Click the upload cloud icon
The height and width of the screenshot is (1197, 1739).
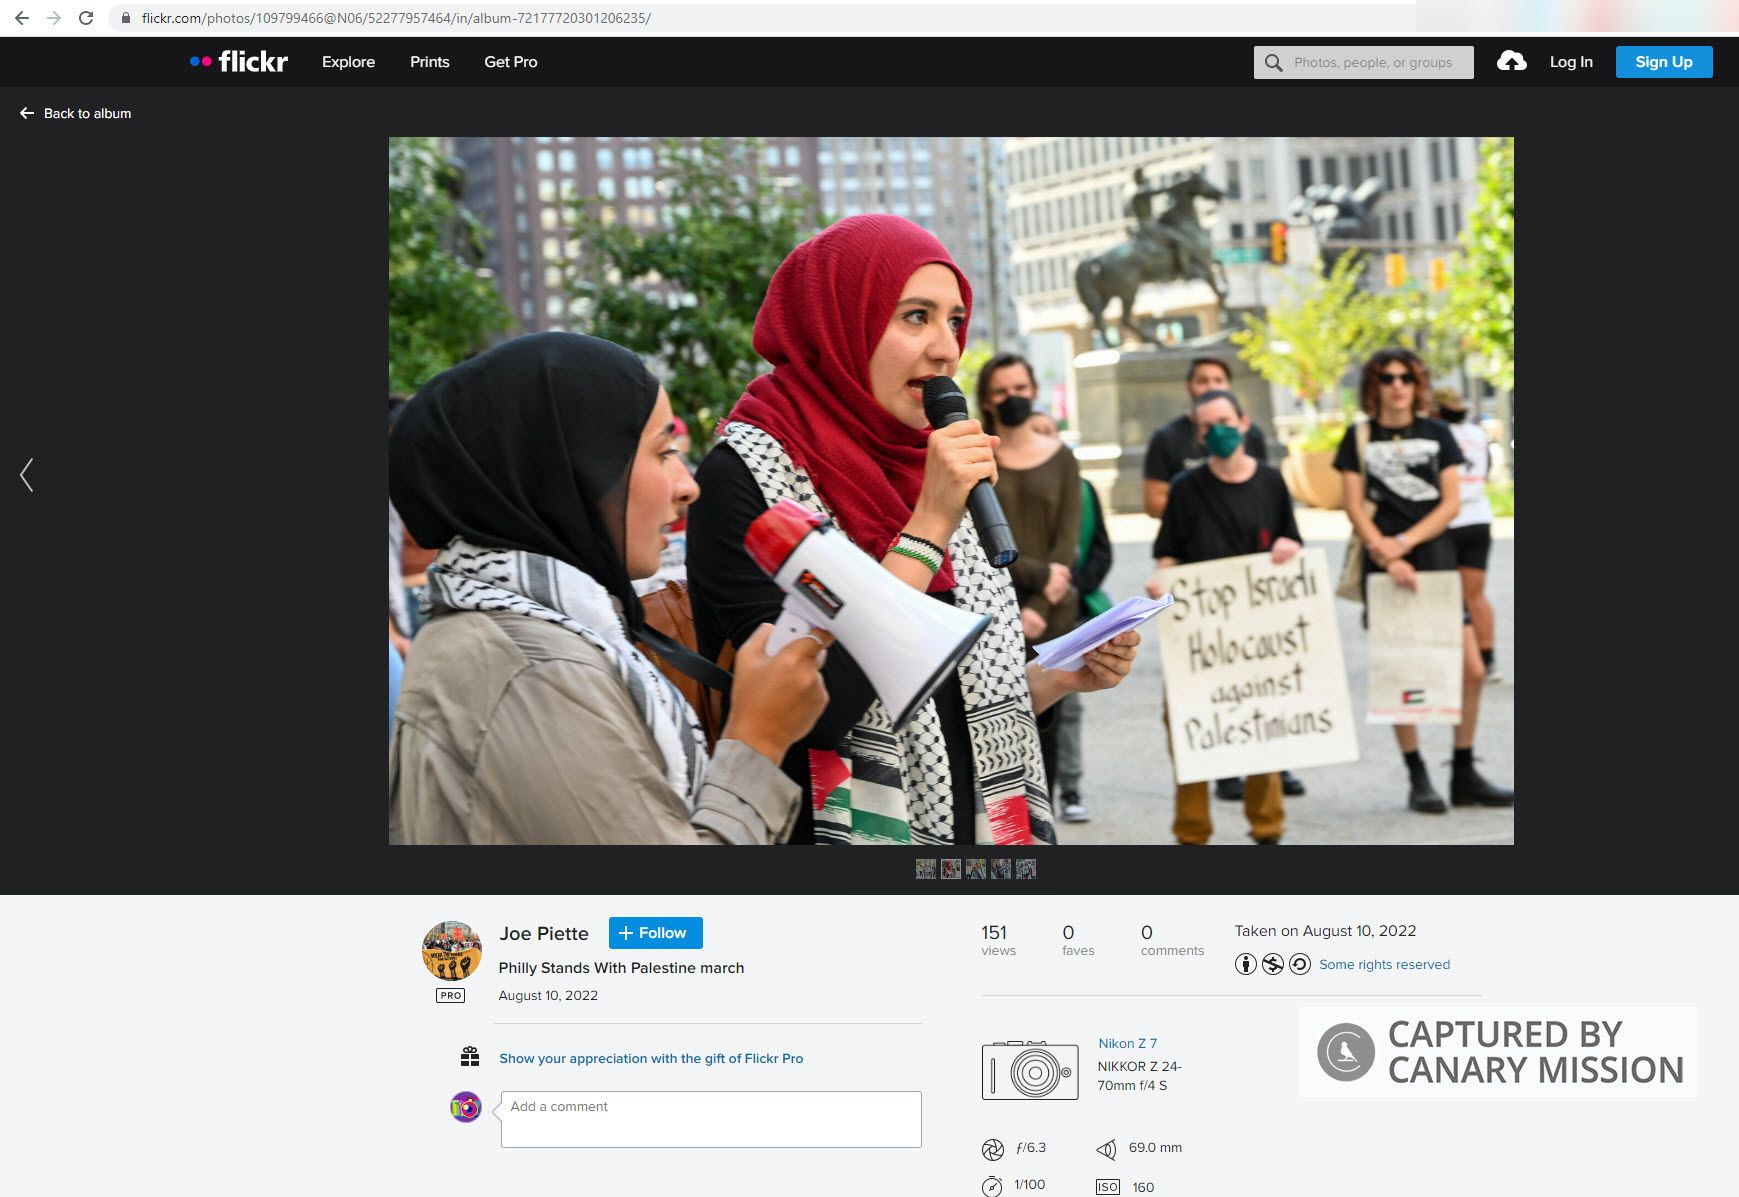(x=1511, y=62)
